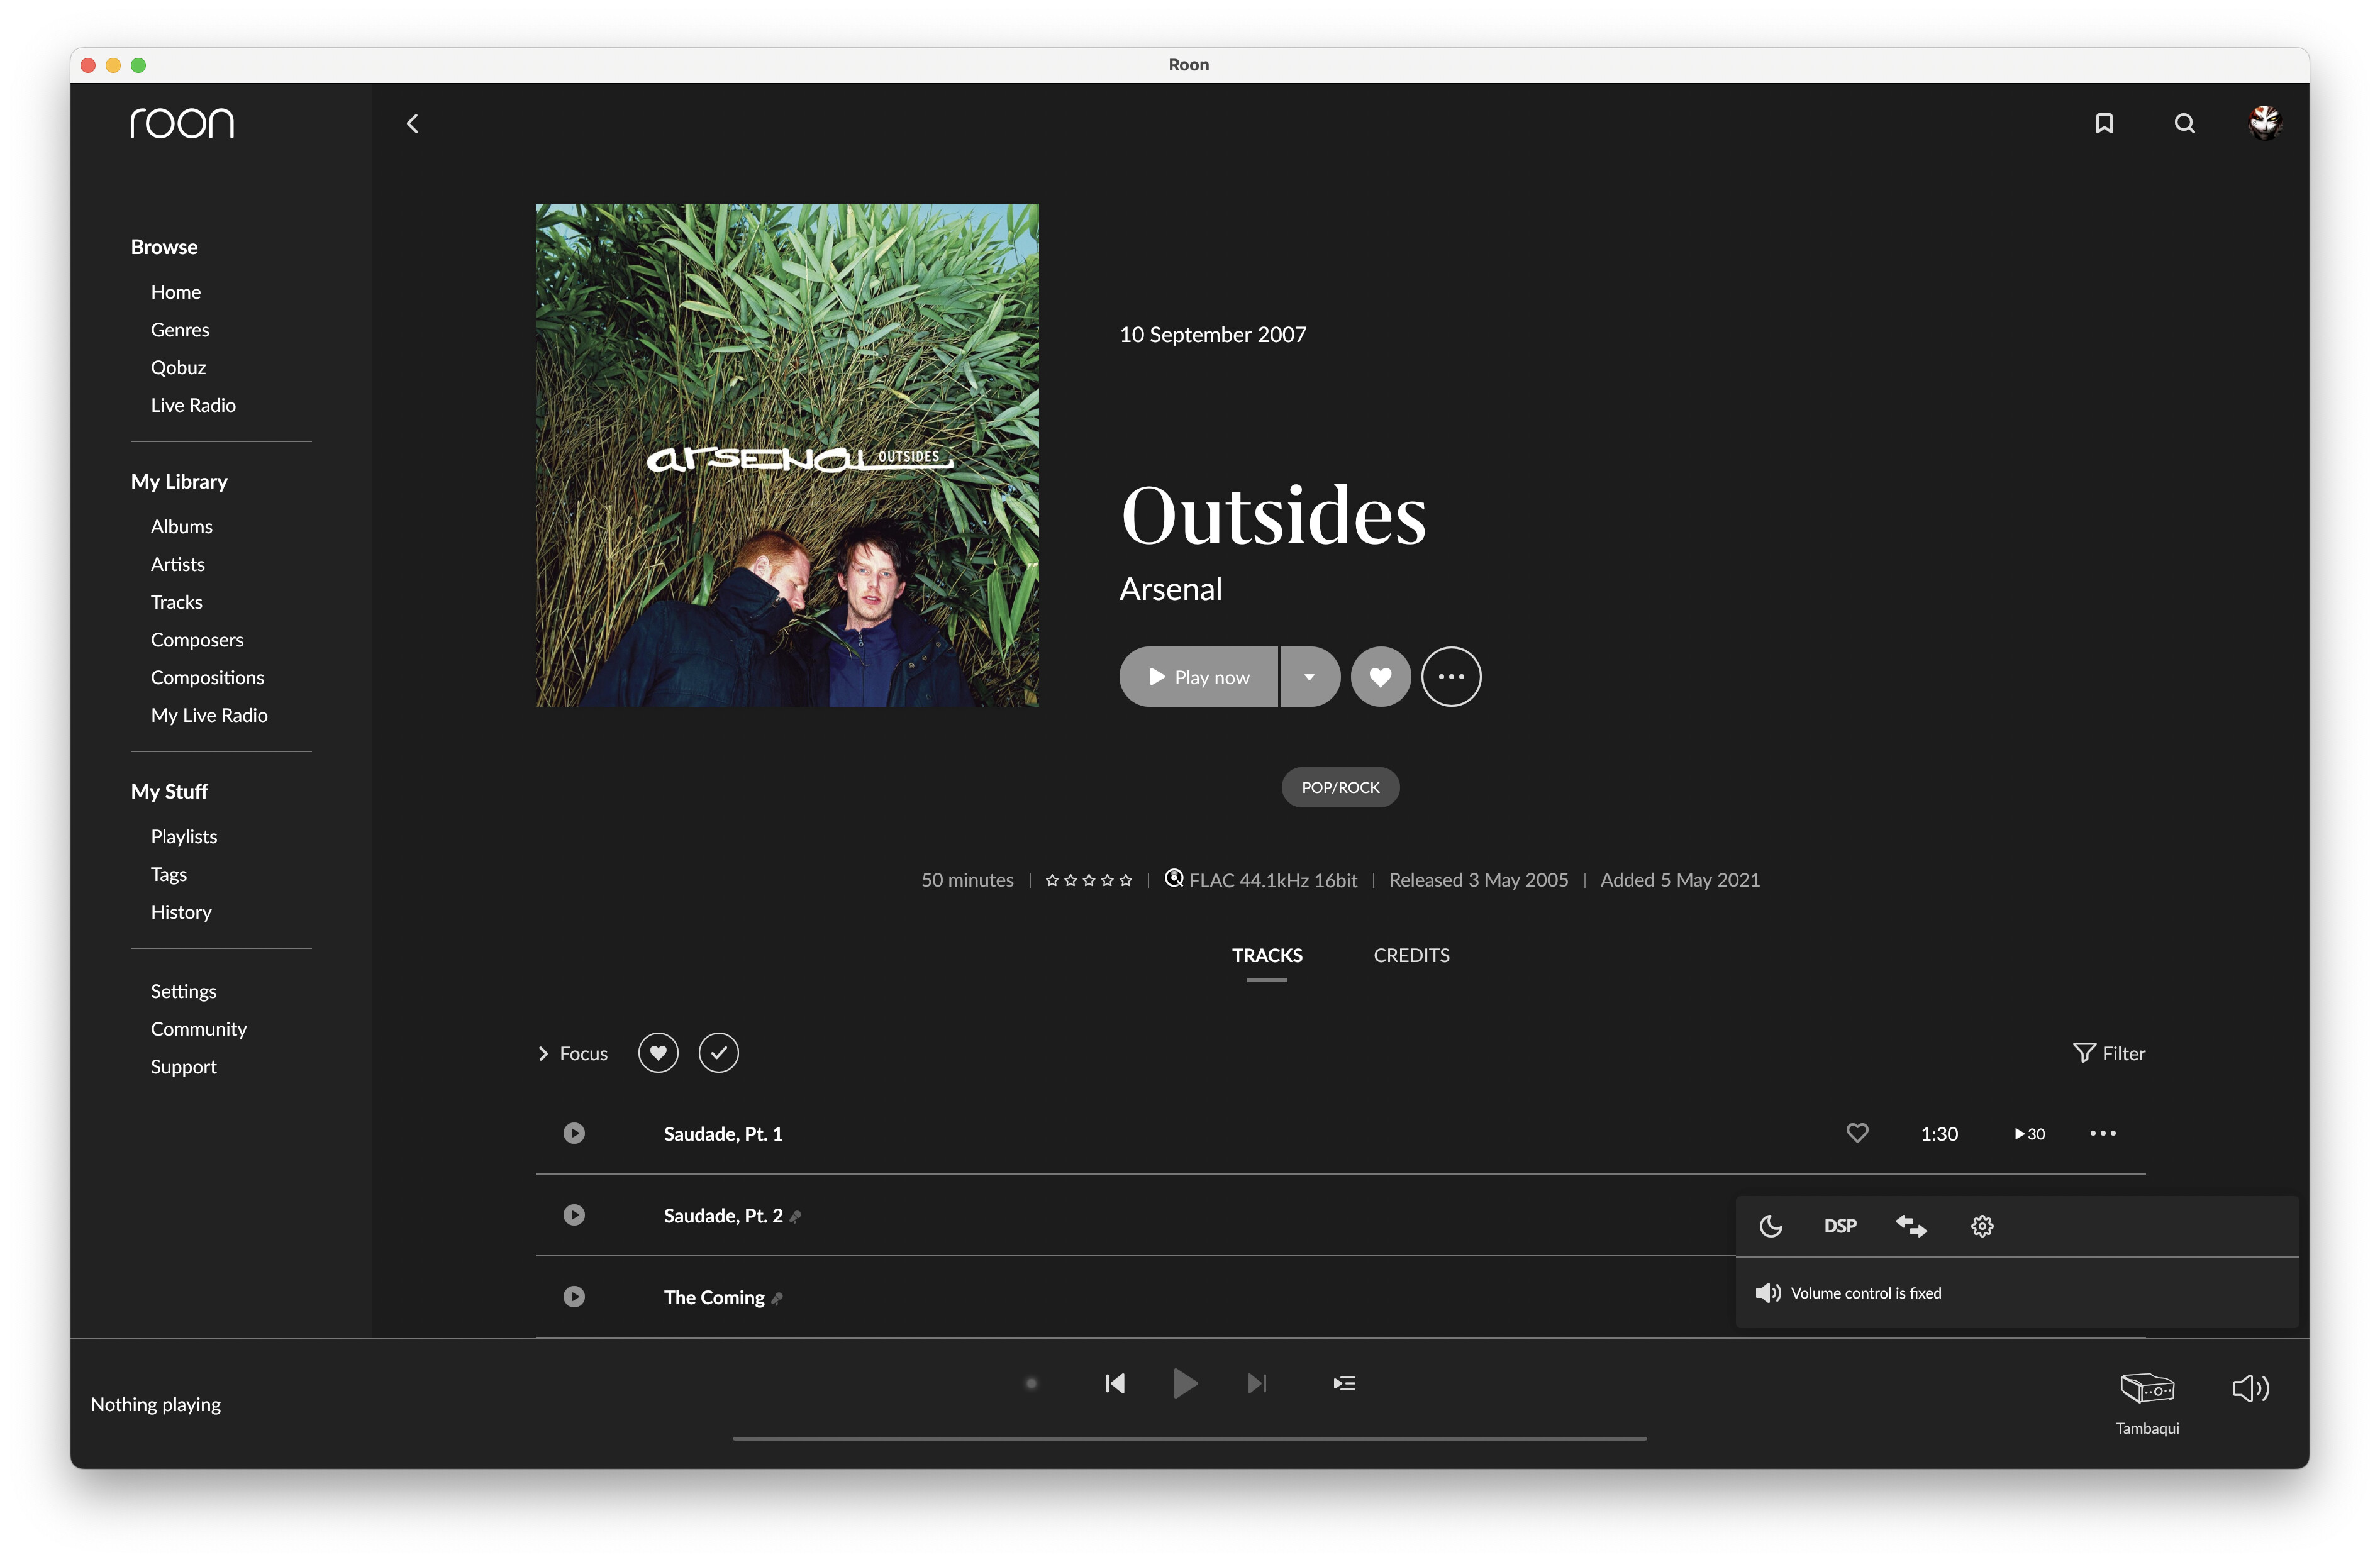Open Support in the sidebar

click(x=183, y=1067)
